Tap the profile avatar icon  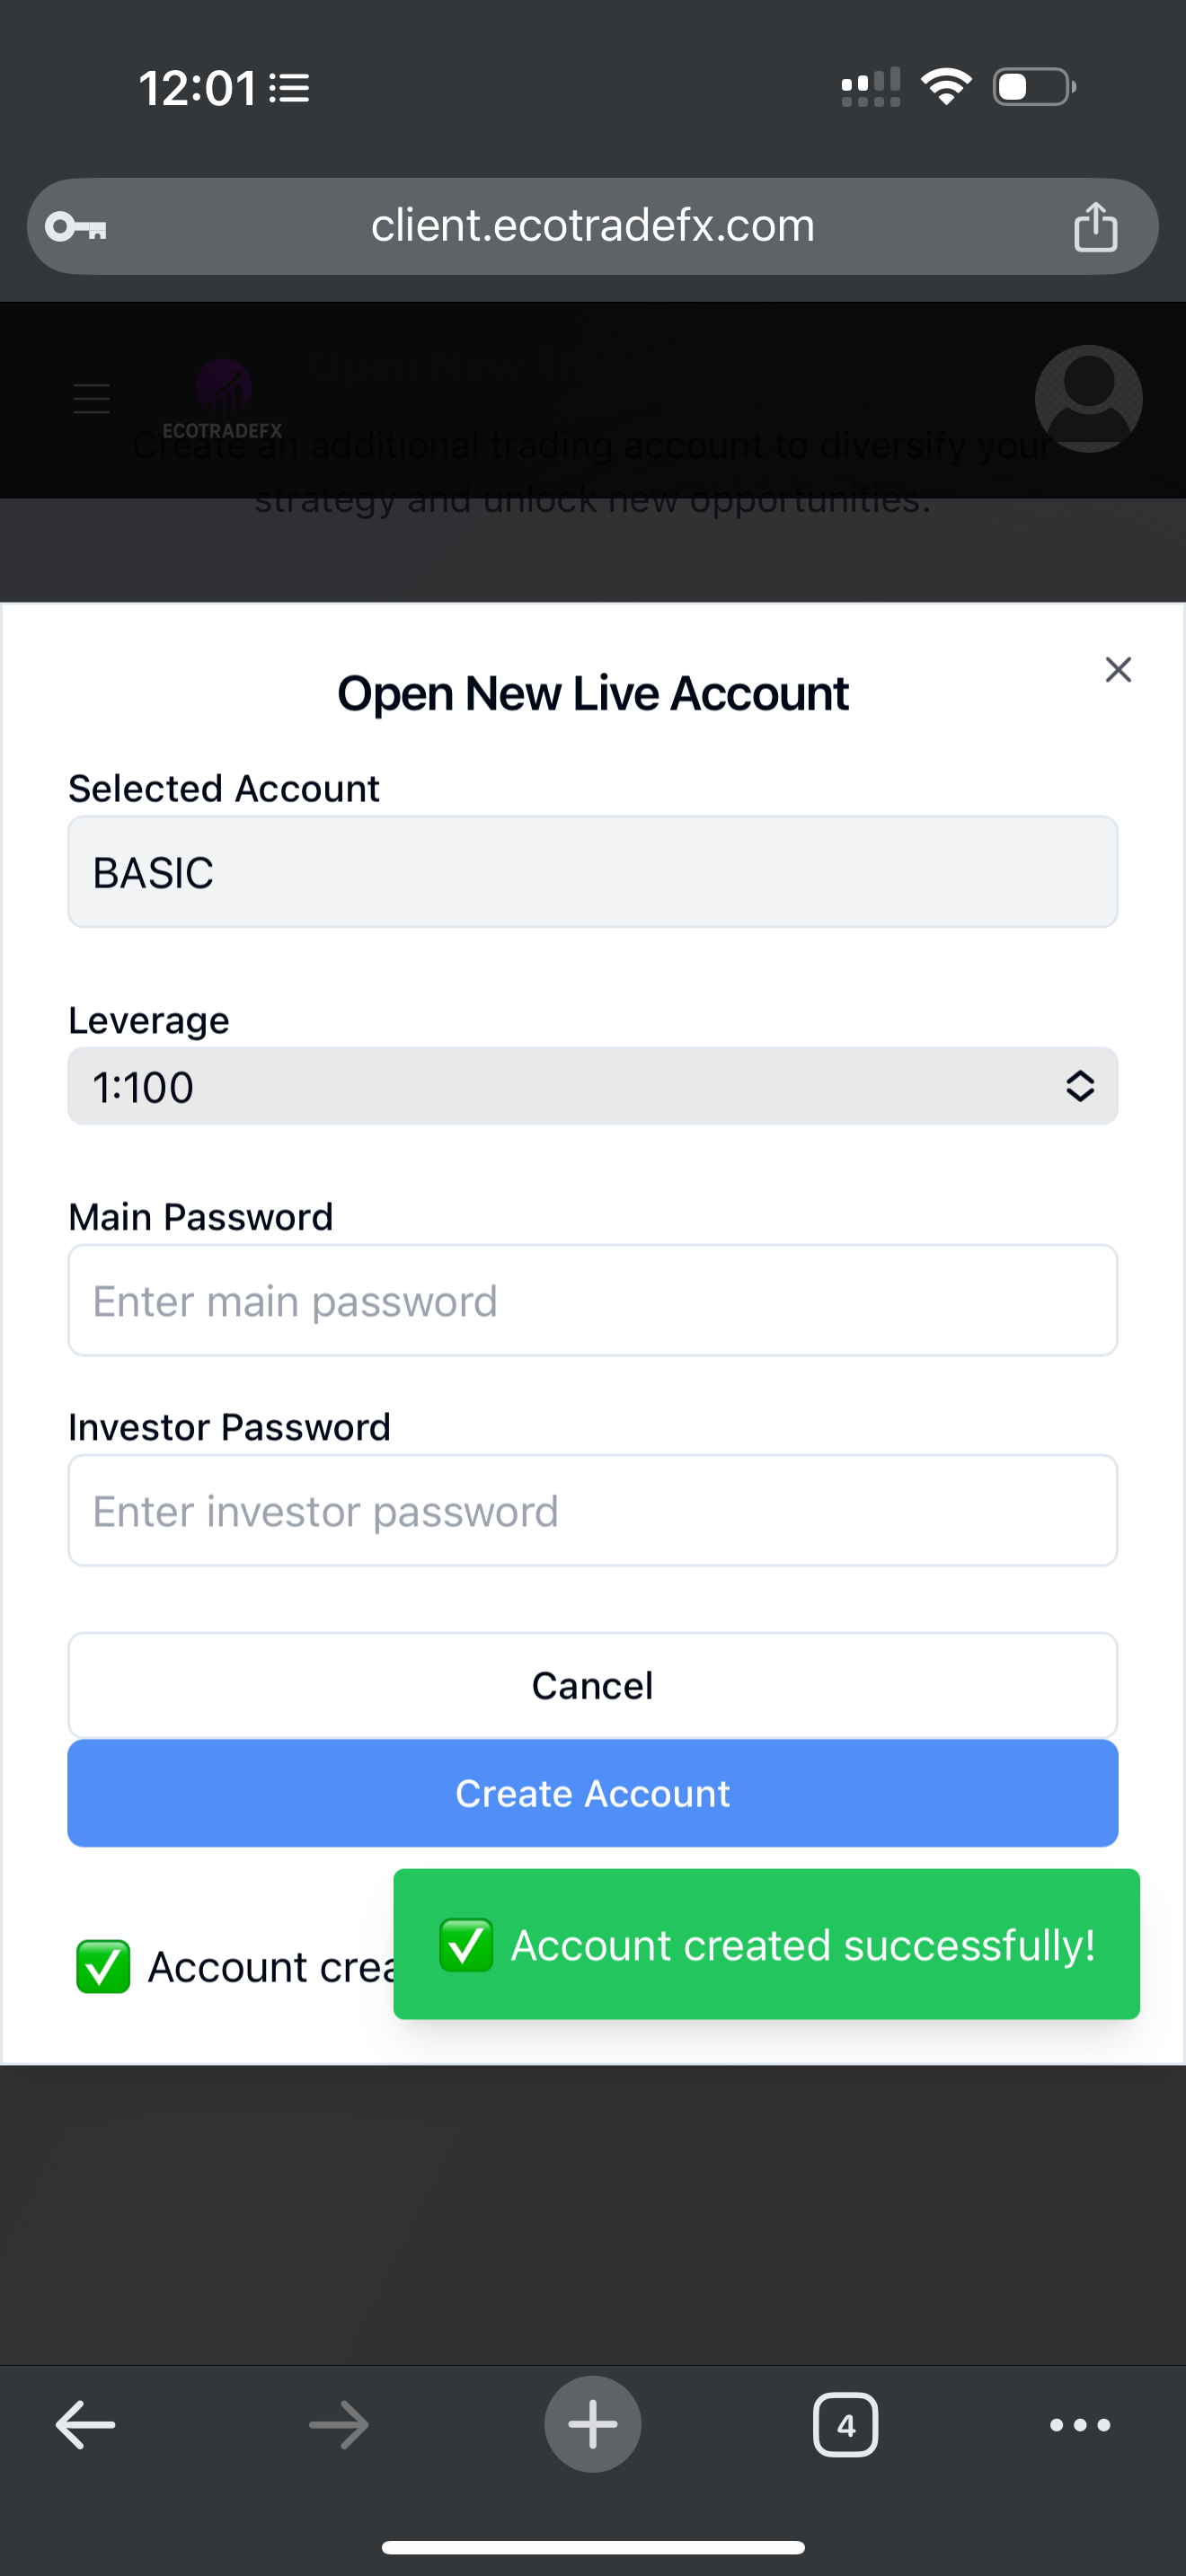1088,398
